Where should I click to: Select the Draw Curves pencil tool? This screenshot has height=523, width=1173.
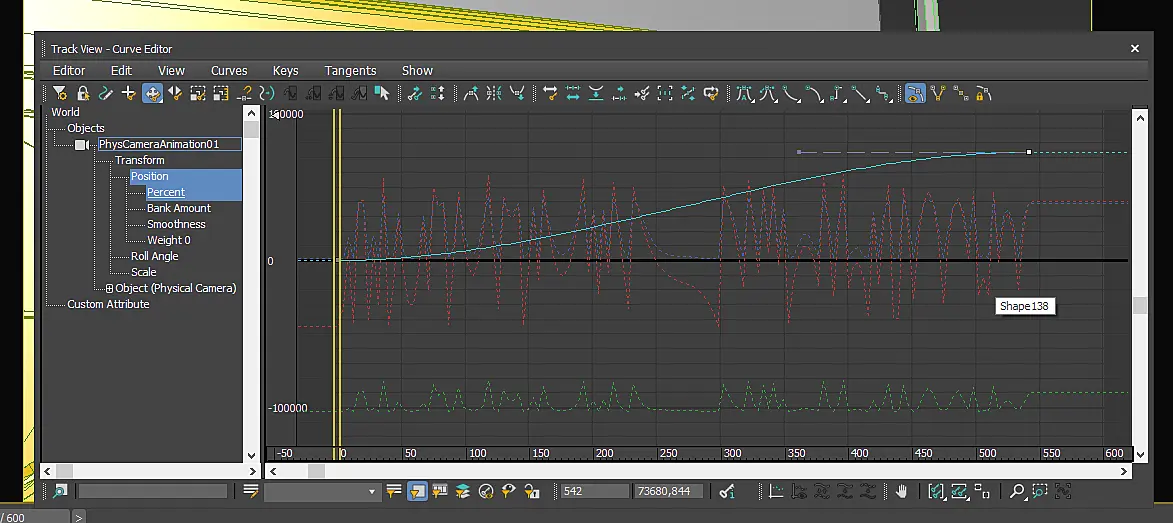pyautogui.click(x=105, y=94)
